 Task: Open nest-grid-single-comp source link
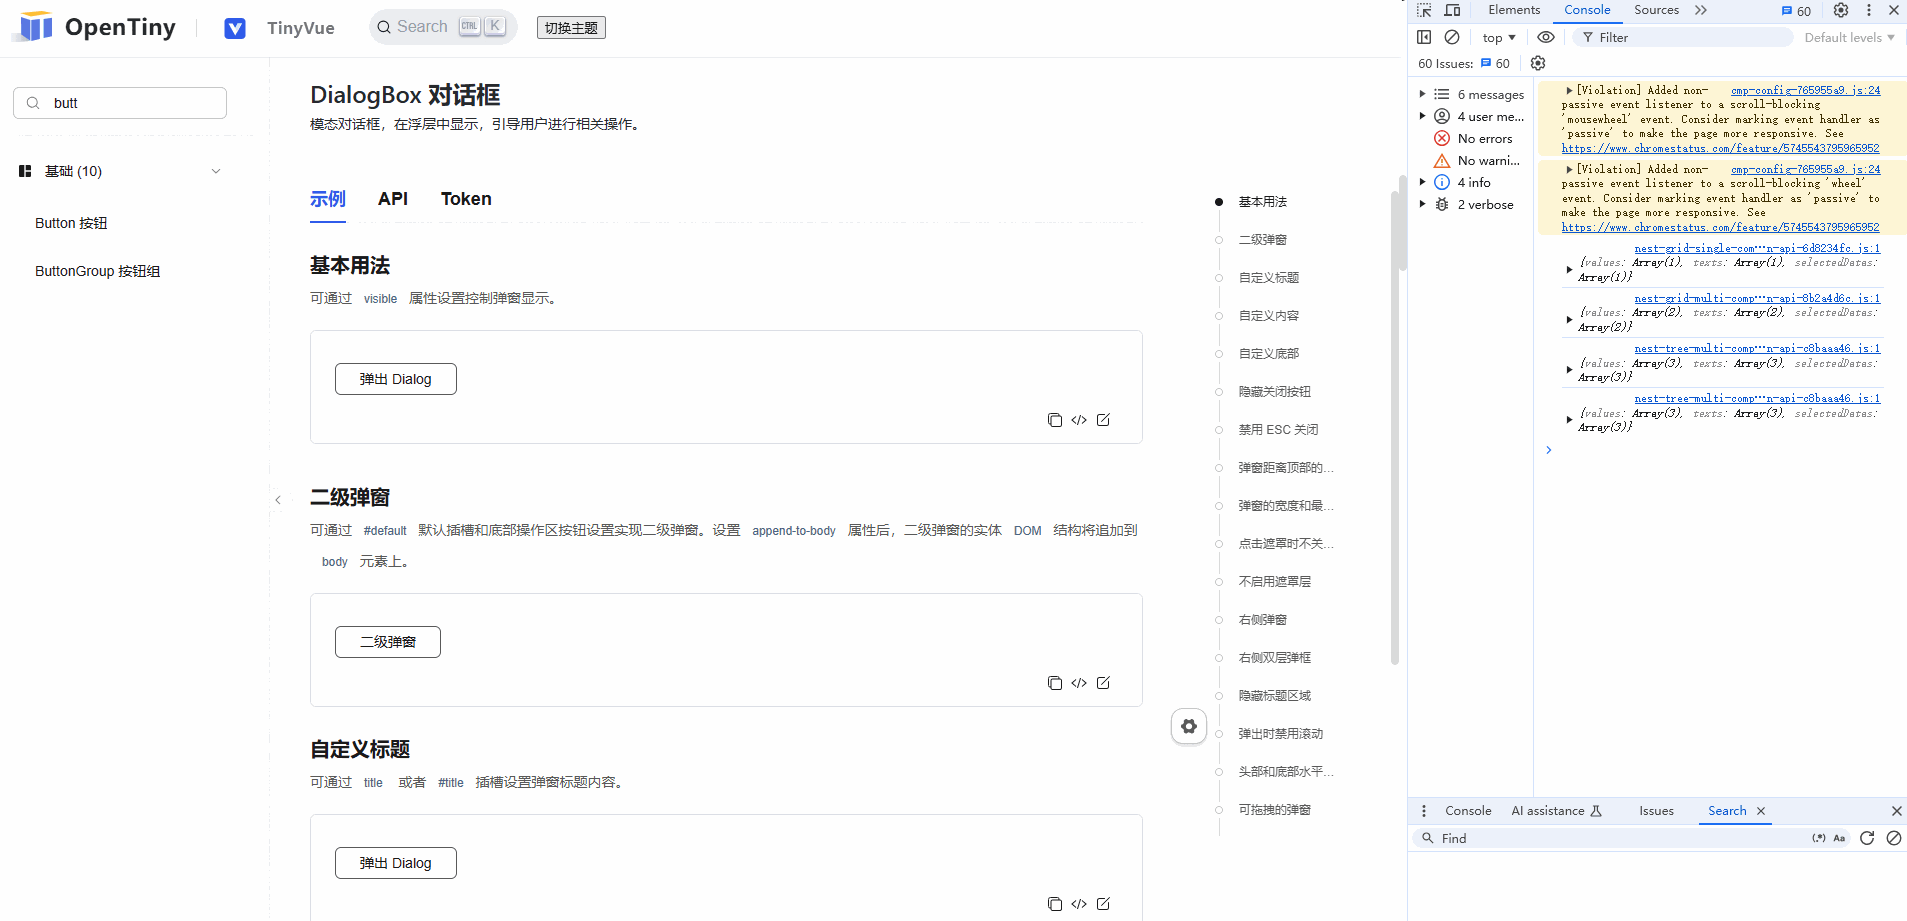pos(1757,248)
